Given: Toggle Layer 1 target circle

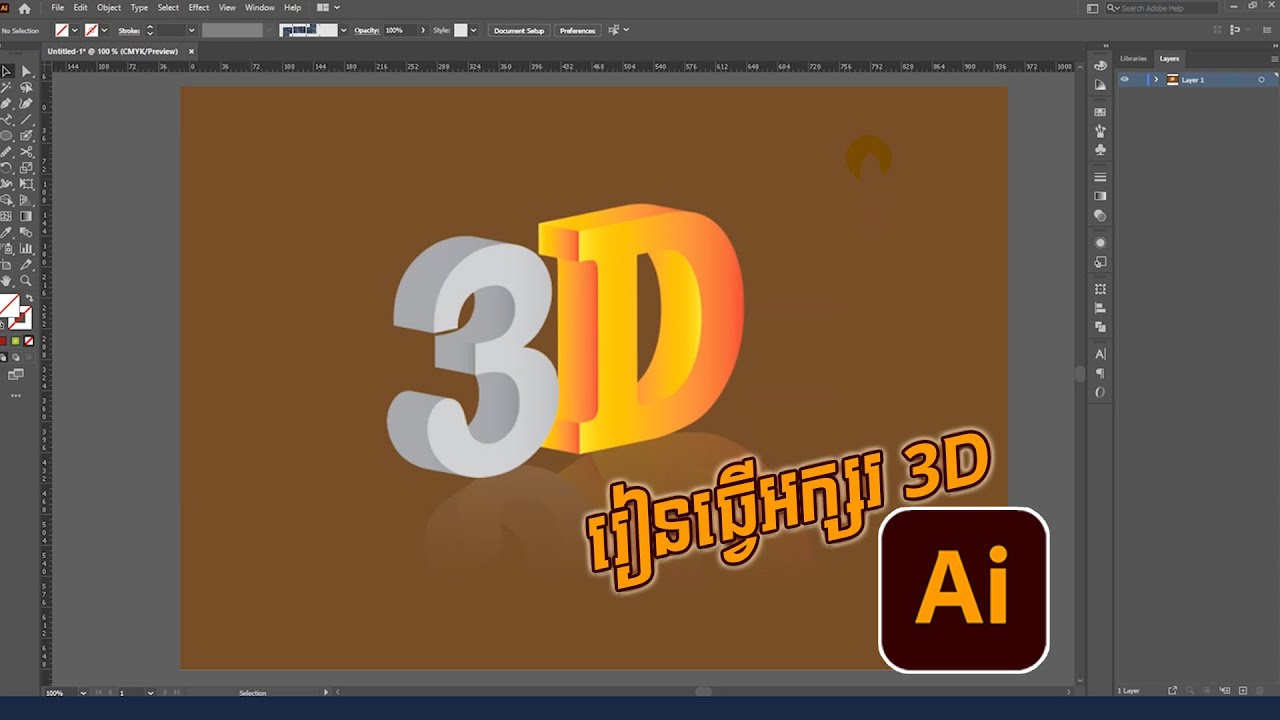Looking at the screenshot, I should pos(1261,79).
